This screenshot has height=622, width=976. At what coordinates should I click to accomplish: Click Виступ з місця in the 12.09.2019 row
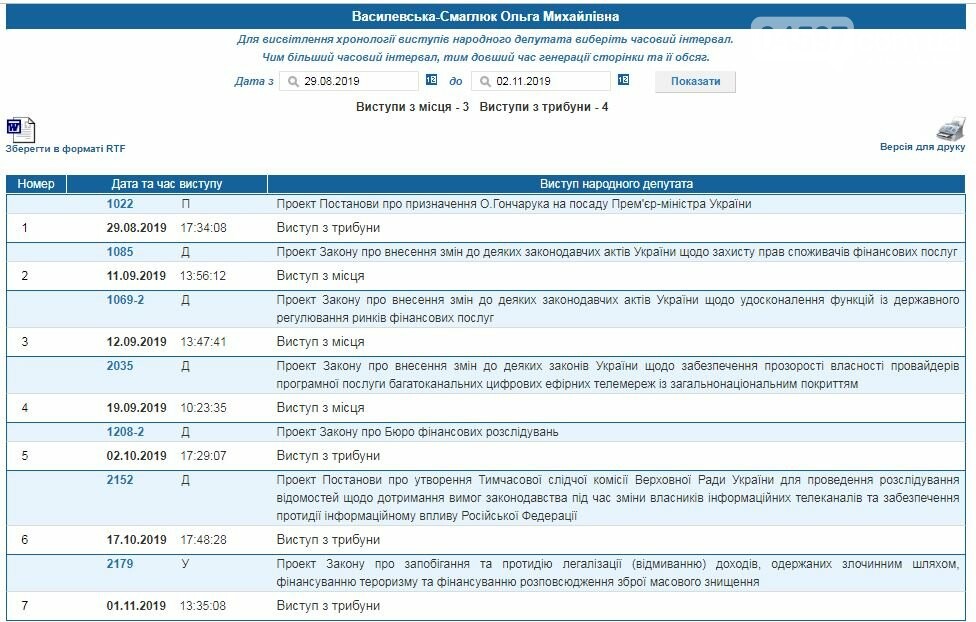[x=321, y=342]
